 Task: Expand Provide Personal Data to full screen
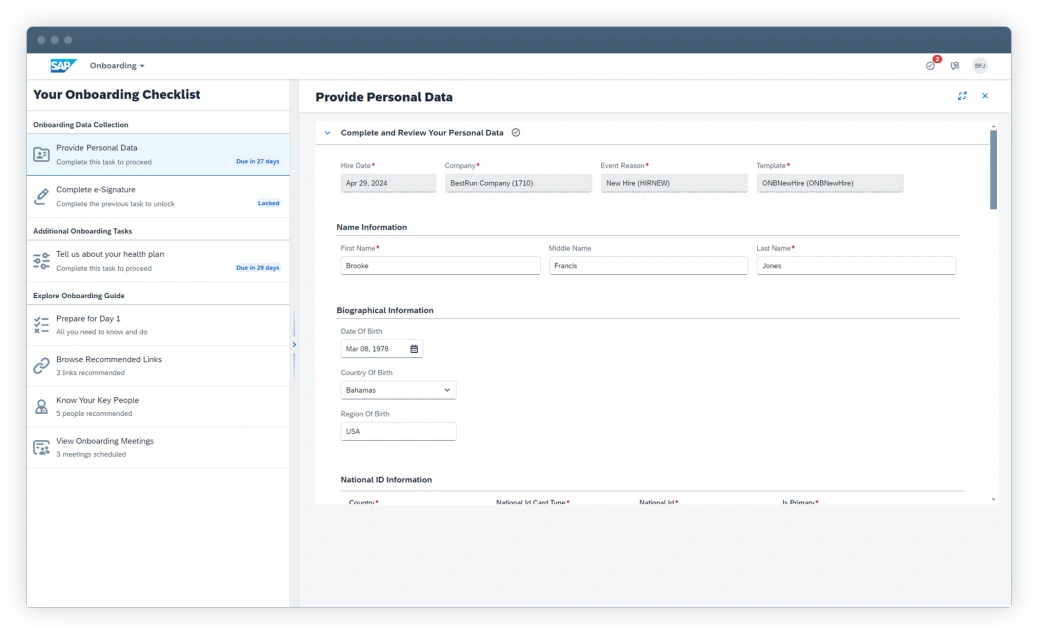point(962,96)
